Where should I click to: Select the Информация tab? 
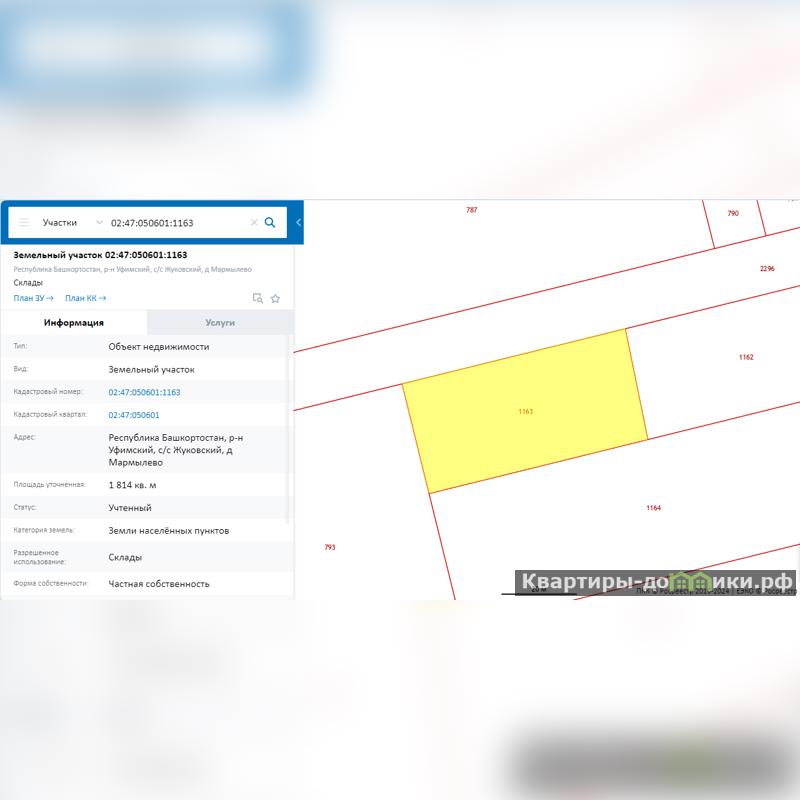(74, 323)
